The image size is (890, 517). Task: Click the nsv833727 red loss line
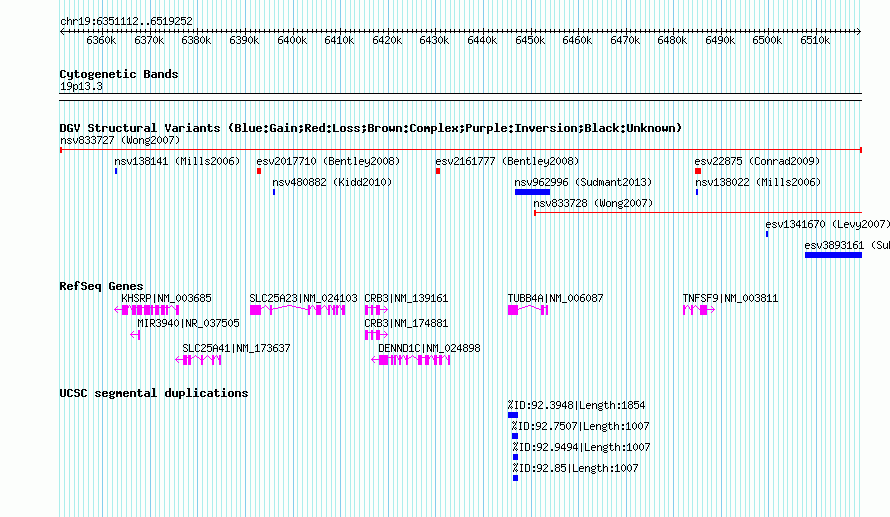tap(461, 150)
